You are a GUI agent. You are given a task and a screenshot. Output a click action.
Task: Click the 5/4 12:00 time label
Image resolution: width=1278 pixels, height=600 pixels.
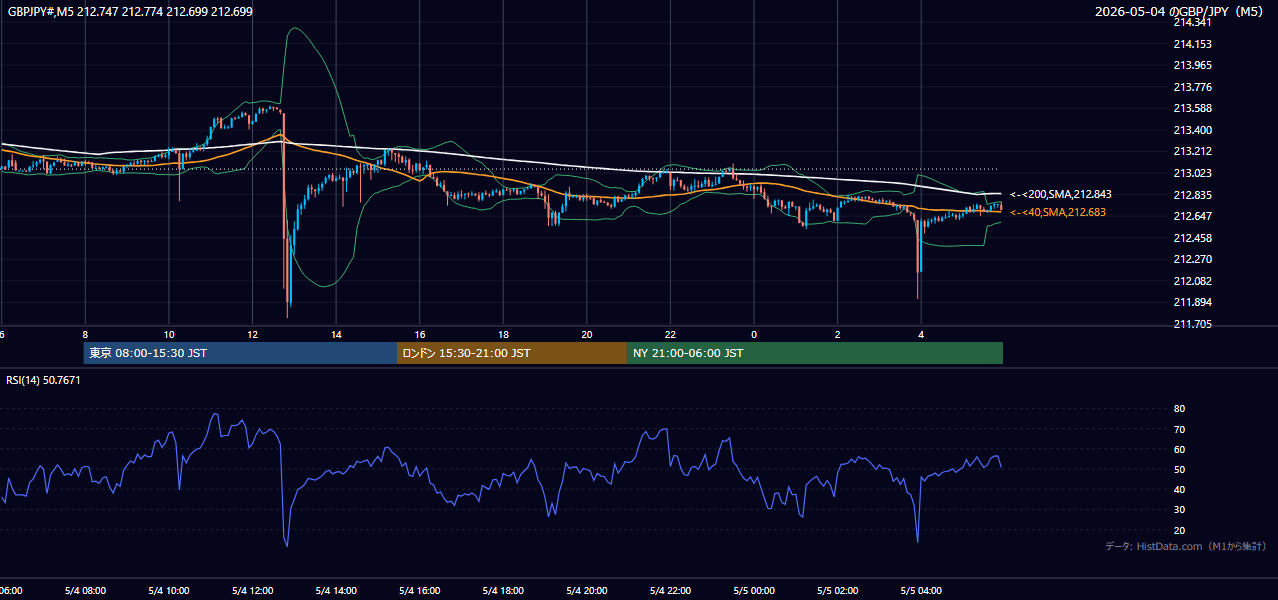click(252, 591)
